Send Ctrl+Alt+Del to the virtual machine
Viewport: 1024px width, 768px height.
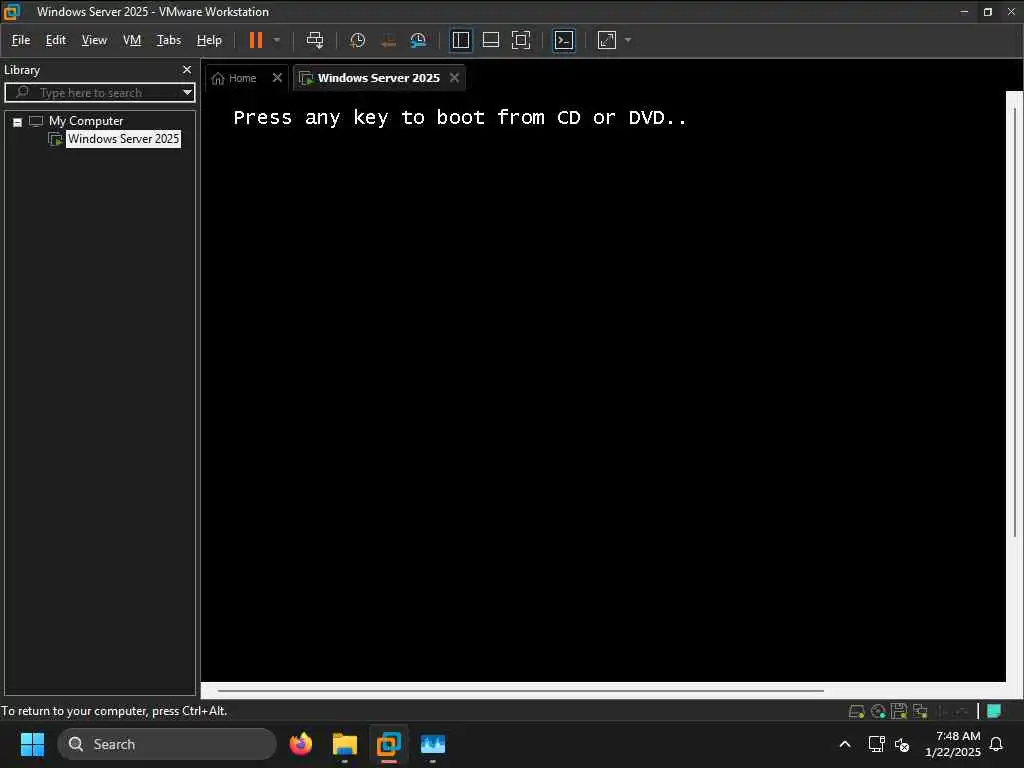pos(315,40)
